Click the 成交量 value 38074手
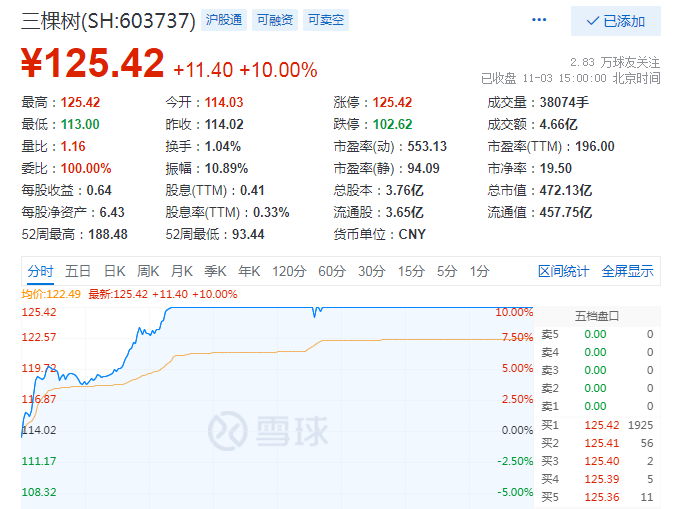 [x=564, y=102]
